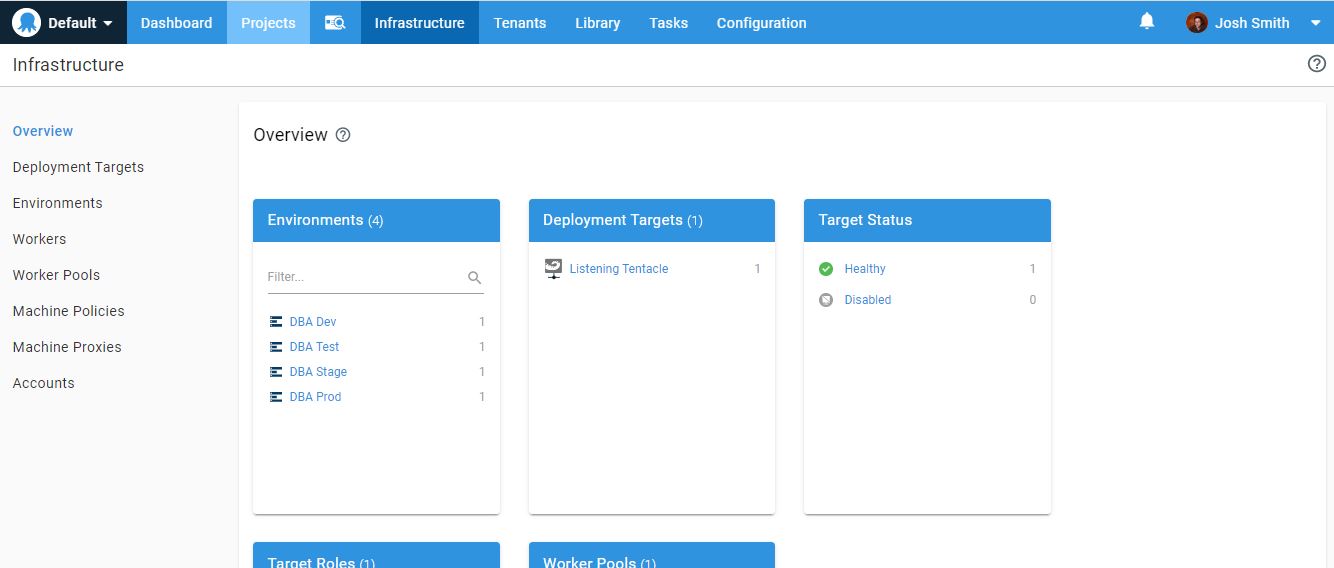Screen dimensions: 1334x568
Task: Click the Default space name
Action: tap(73, 23)
